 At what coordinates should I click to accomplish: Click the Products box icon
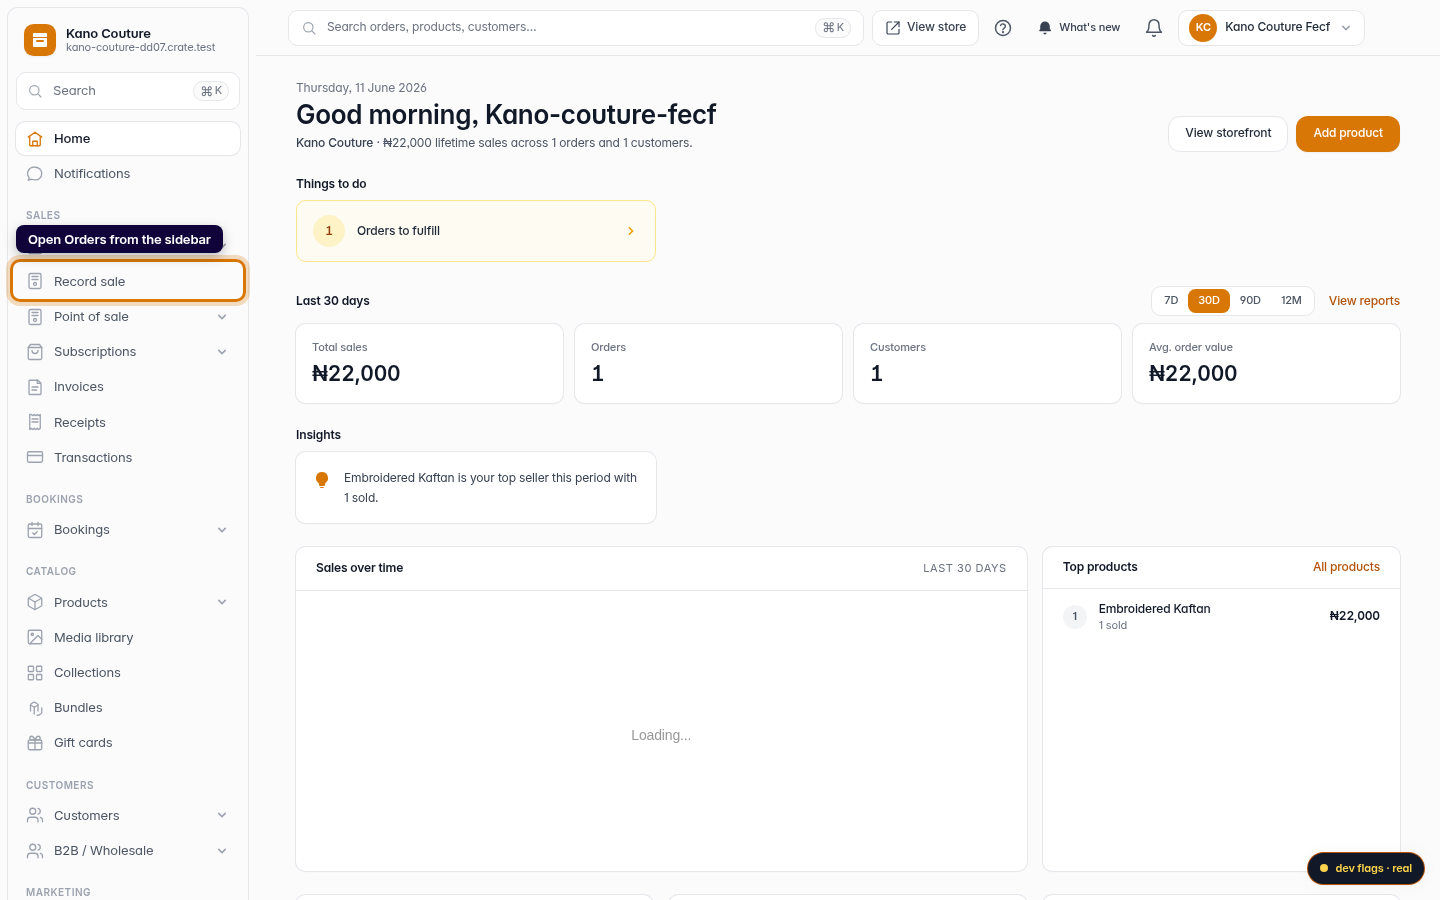click(35, 602)
